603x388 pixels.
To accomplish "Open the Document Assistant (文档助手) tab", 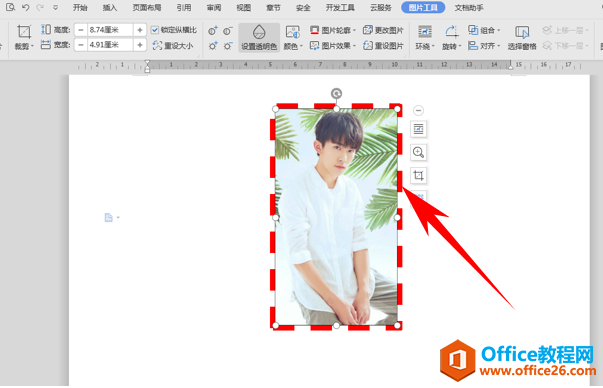I will click(469, 7).
